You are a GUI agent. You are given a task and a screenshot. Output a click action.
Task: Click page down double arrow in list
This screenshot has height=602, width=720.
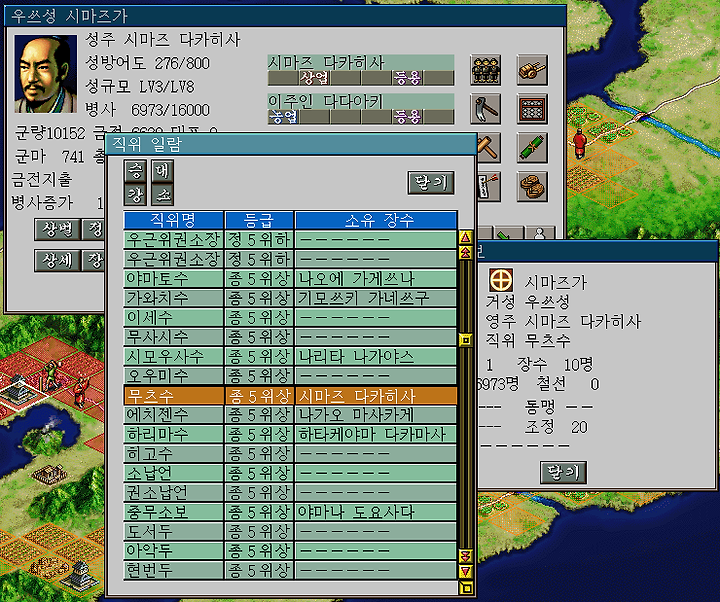(466, 557)
